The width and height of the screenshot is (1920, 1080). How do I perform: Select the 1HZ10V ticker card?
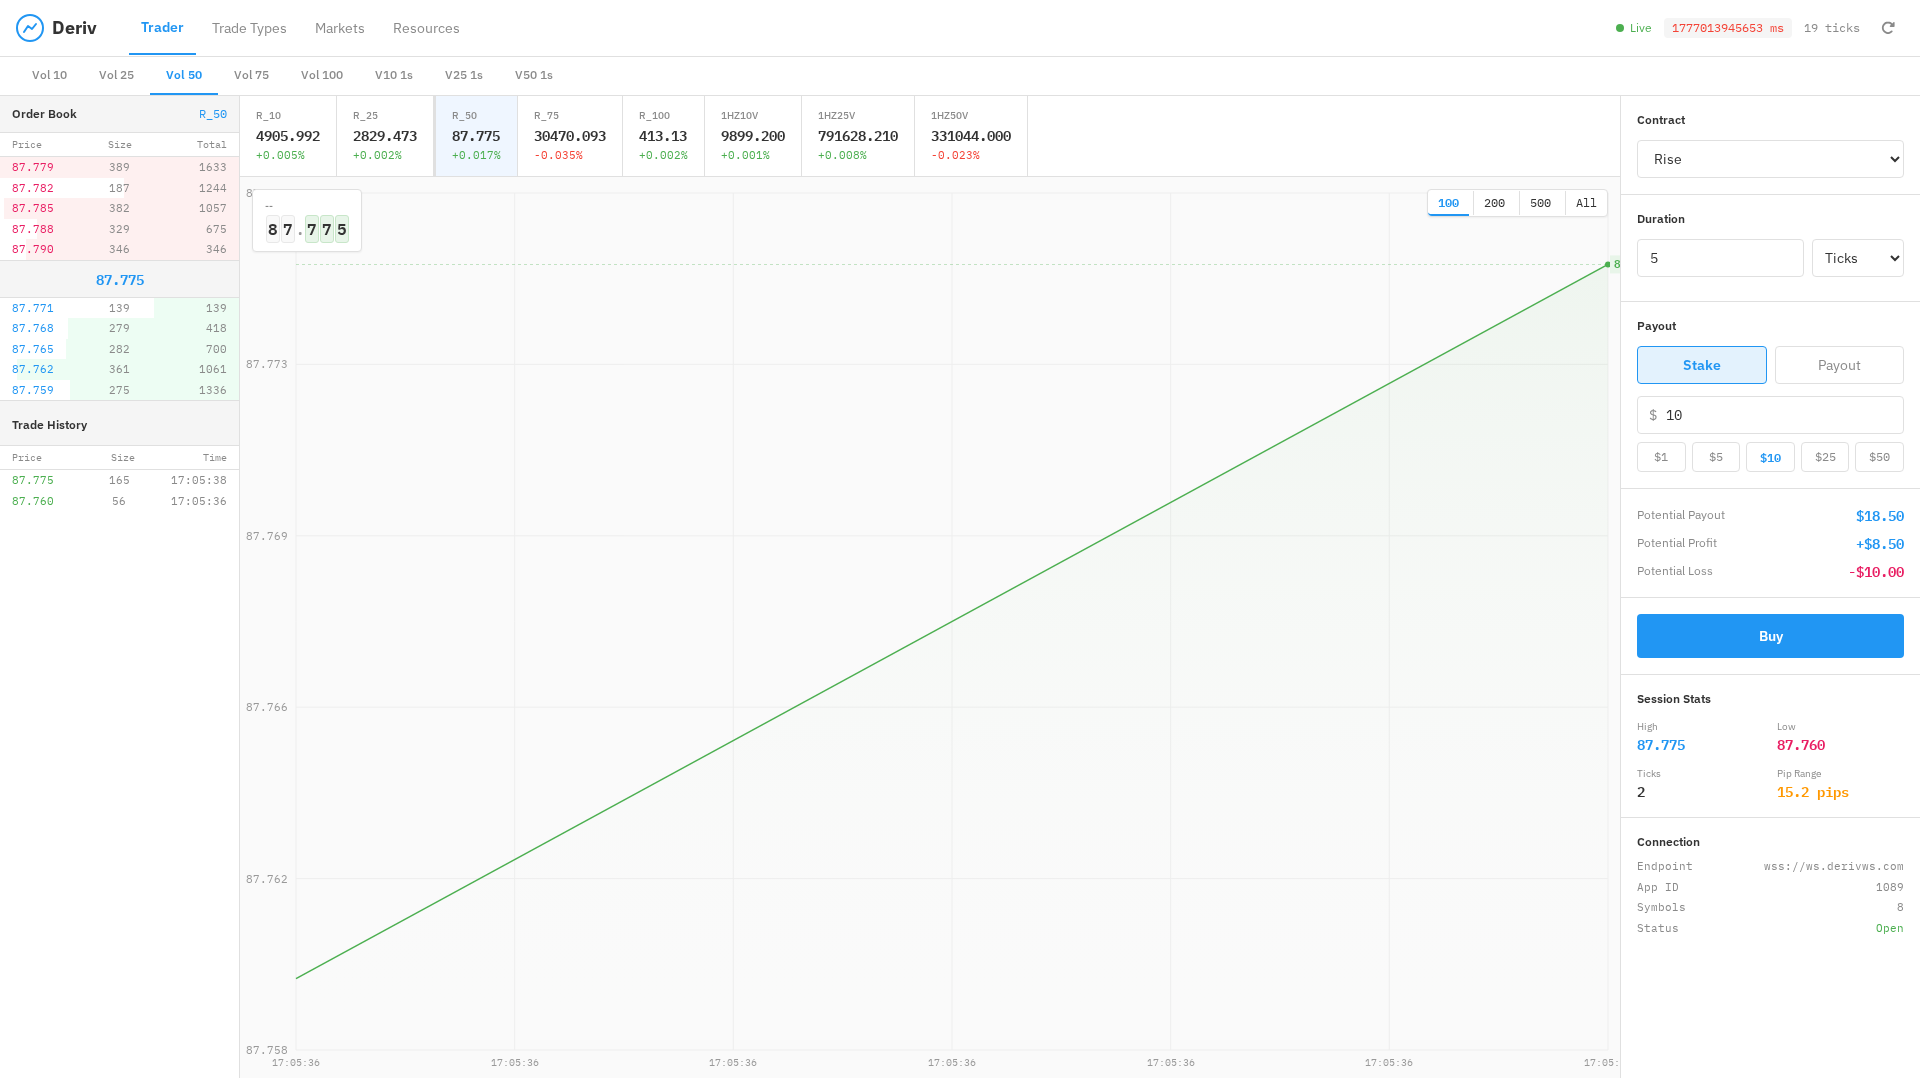(753, 136)
